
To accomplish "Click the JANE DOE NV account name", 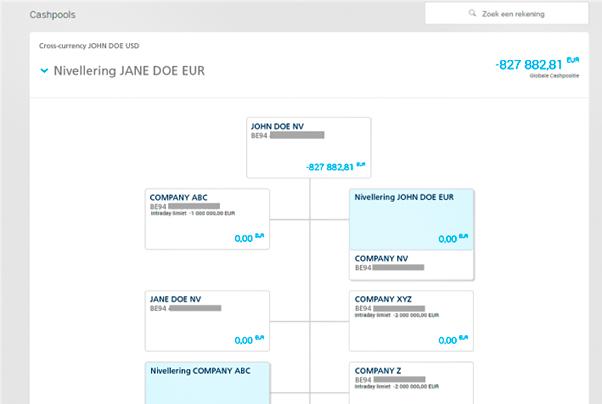I will pos(176,299).
